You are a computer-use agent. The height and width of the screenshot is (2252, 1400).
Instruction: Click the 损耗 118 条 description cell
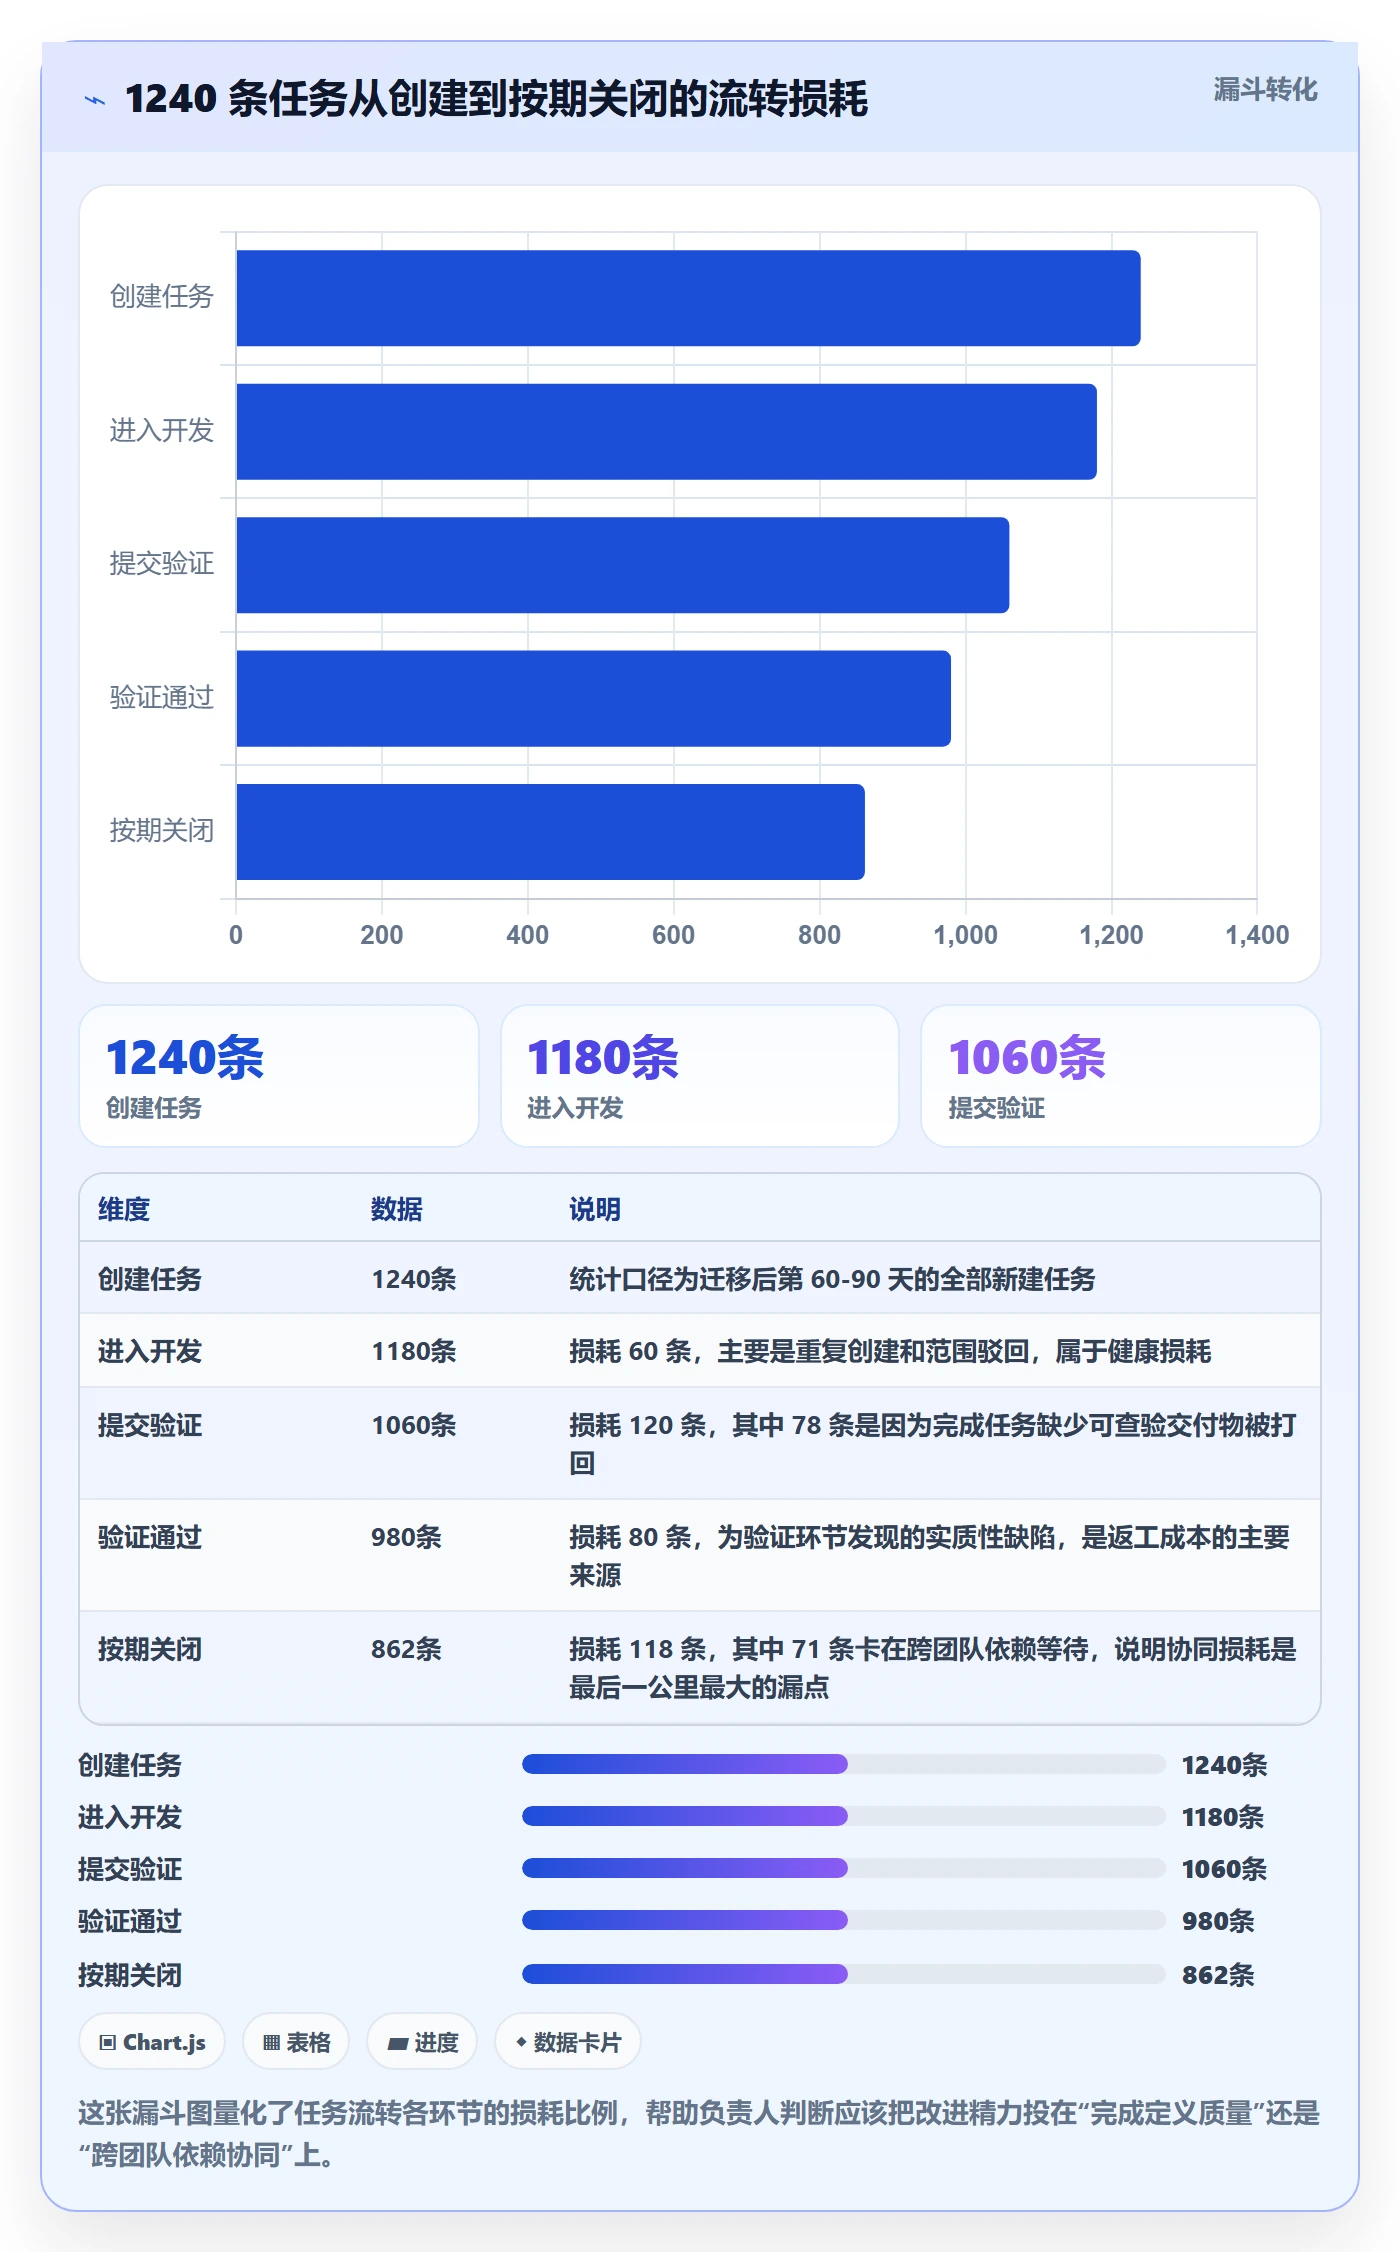click(933, 1668)
